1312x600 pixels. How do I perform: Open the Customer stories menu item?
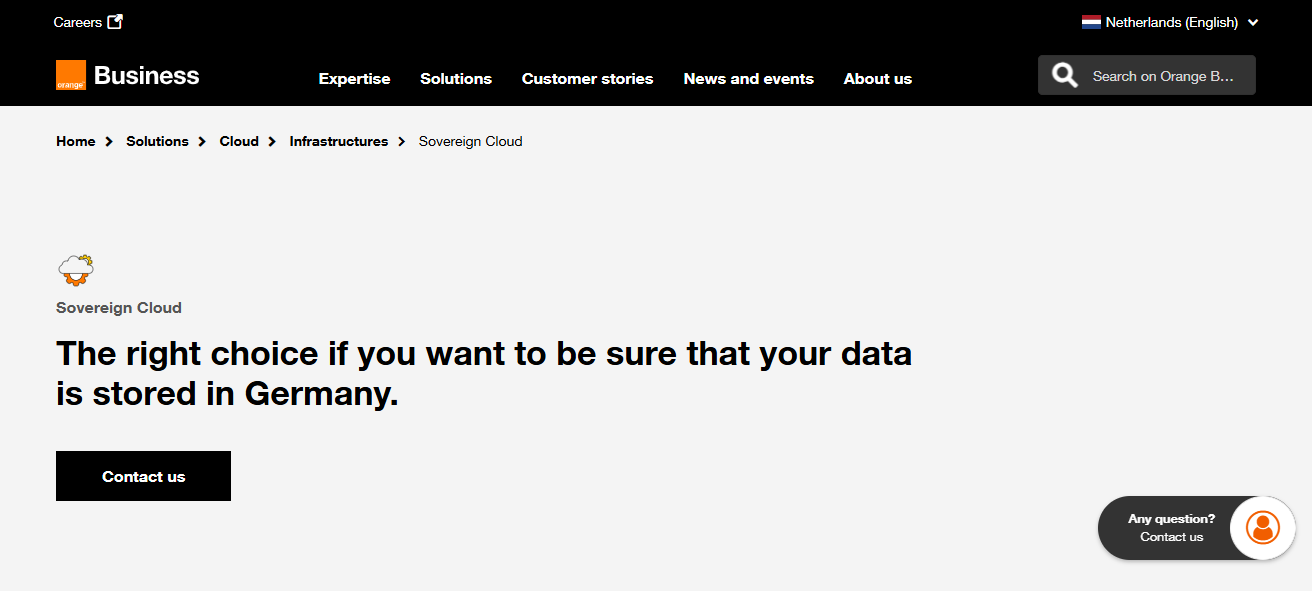point(587,78)
